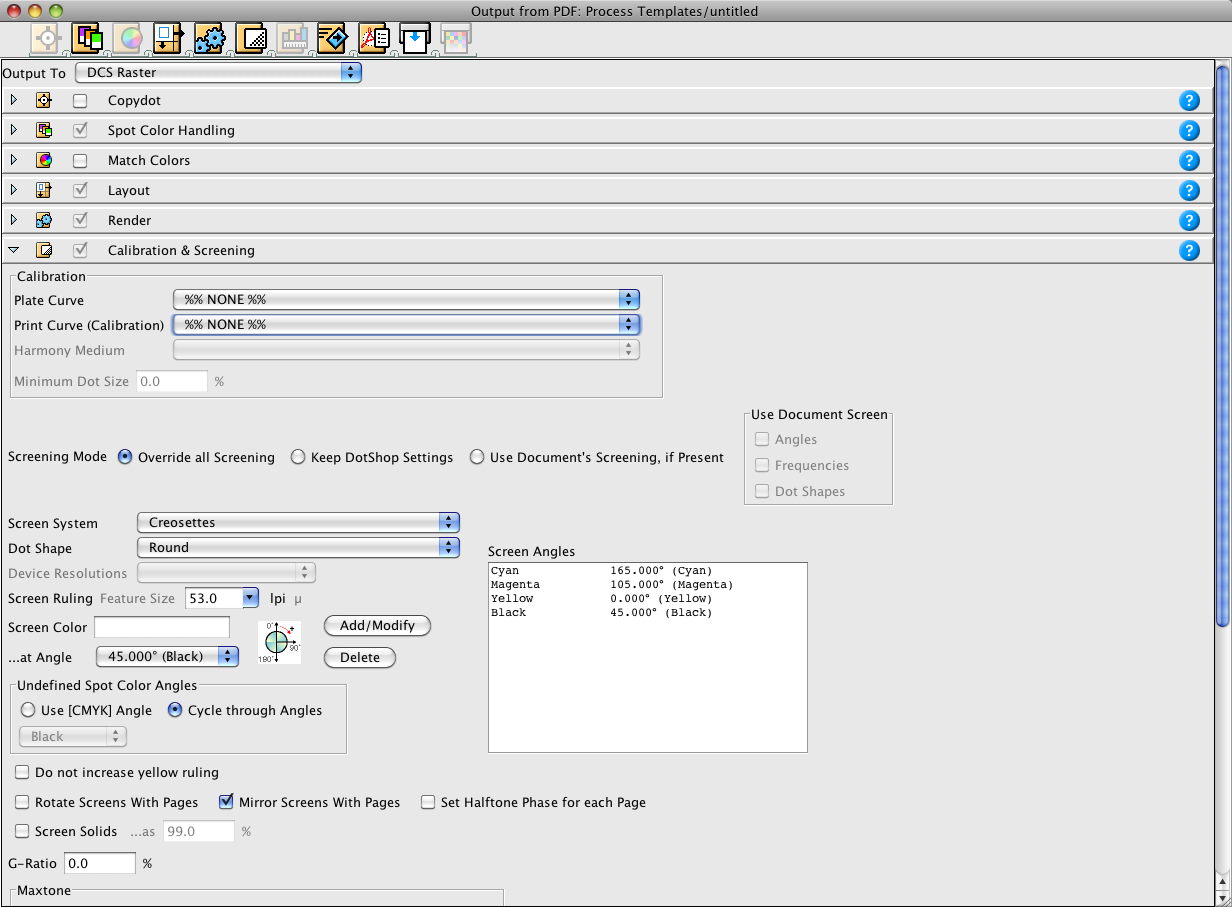1232x907 pixels.
Task: Uncheck Mirror Screens With Pages
Action: click(x=226, y=802)
